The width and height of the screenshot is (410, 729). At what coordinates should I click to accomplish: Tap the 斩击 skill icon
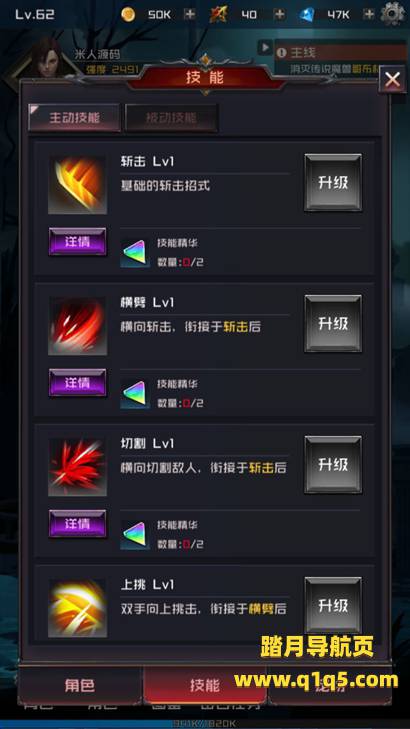pos(78,185)
